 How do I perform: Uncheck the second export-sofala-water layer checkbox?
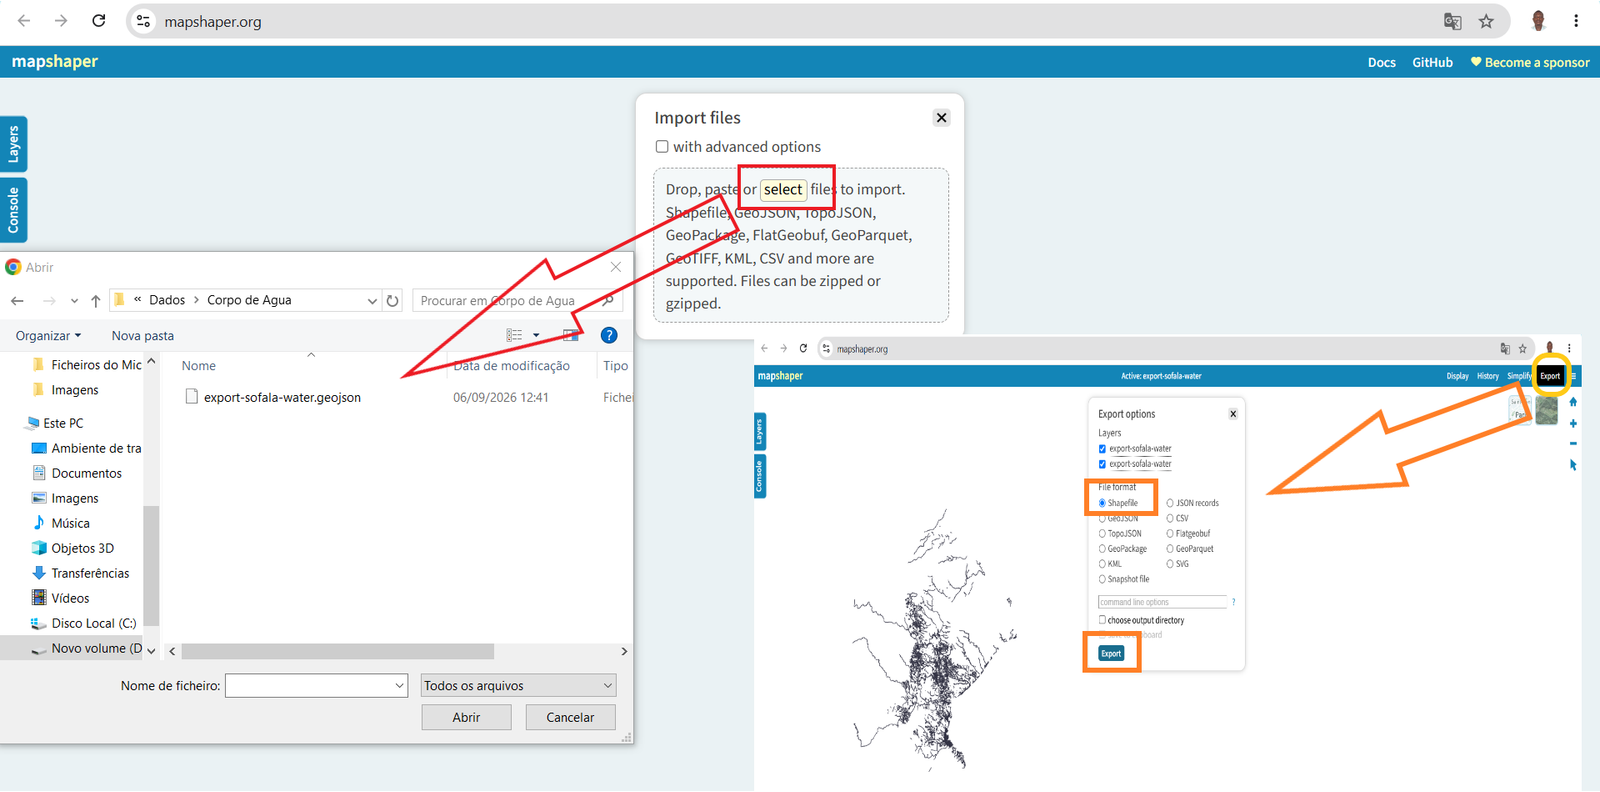pyautogui.click(x=1102, y=464)
